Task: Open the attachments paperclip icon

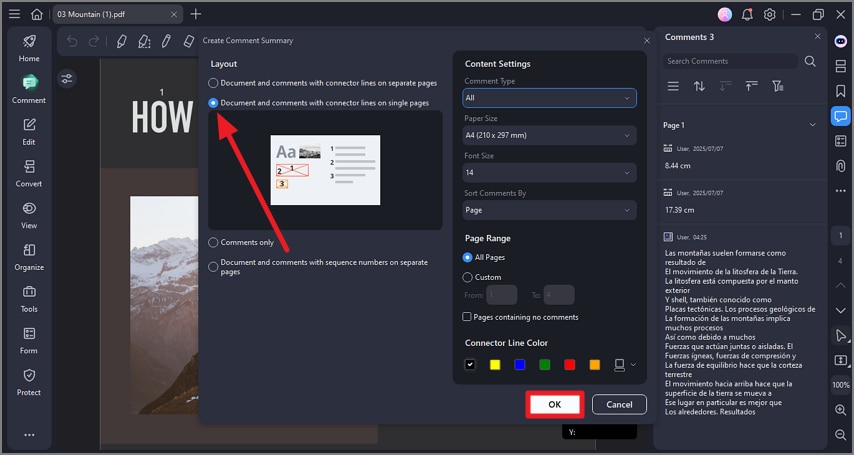Action: click(840, 166)
